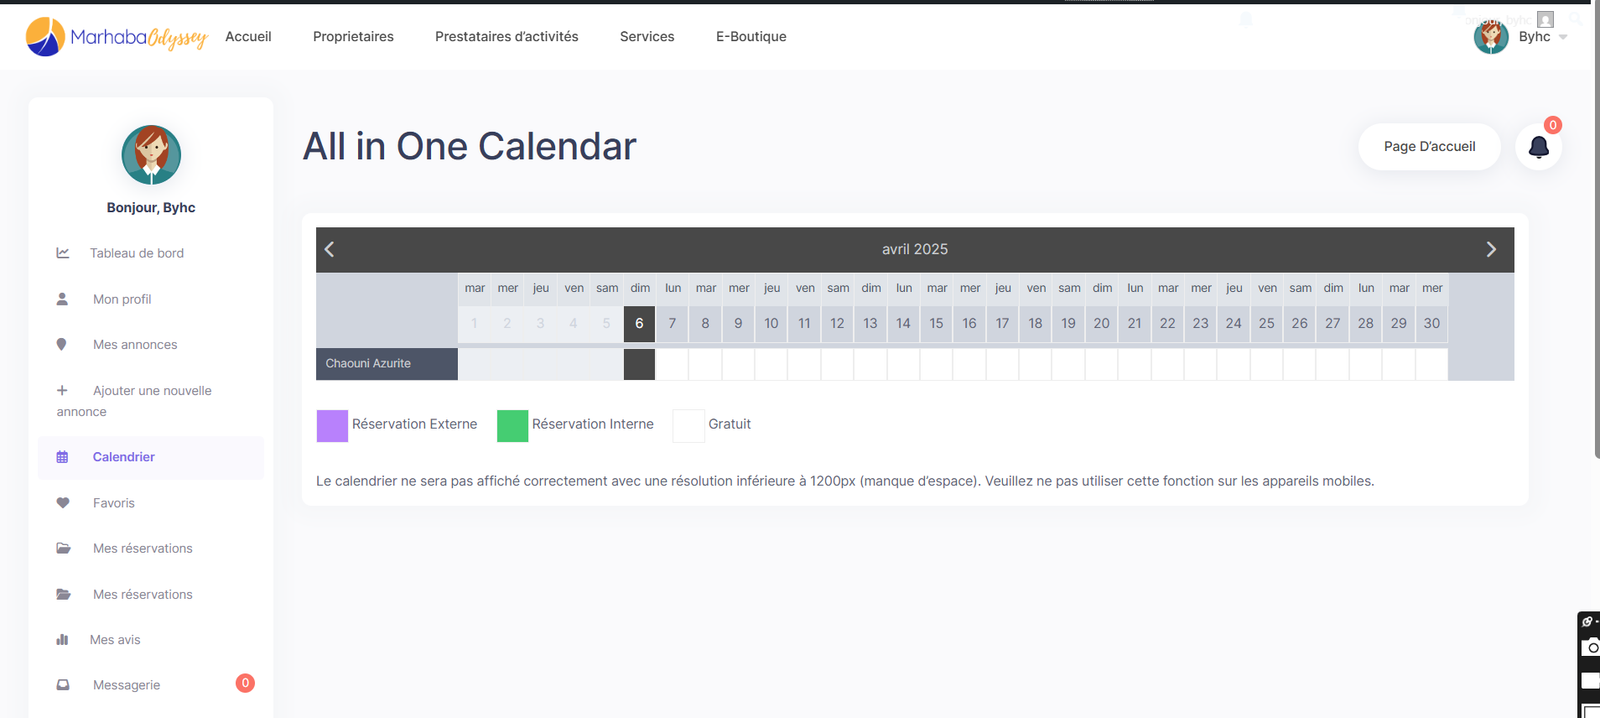
Task: Click the Mes avis bar chart icon
Action: pos(63,640)
